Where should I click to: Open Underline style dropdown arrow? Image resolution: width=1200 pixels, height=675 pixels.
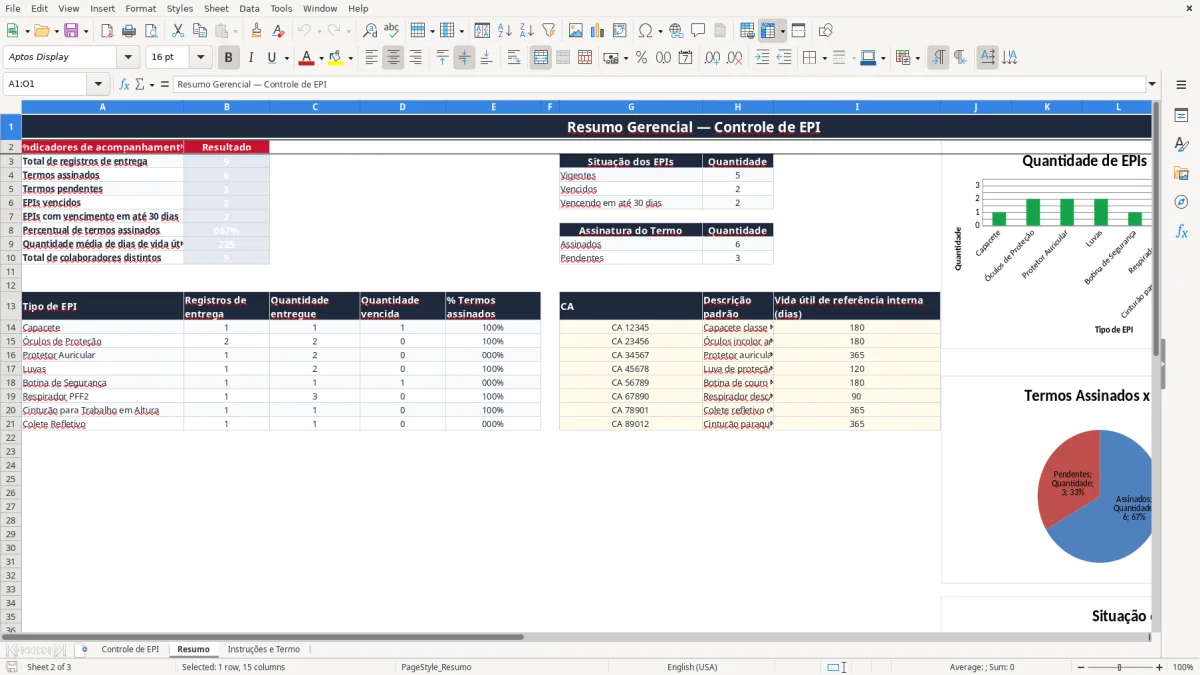coord(286,58)
